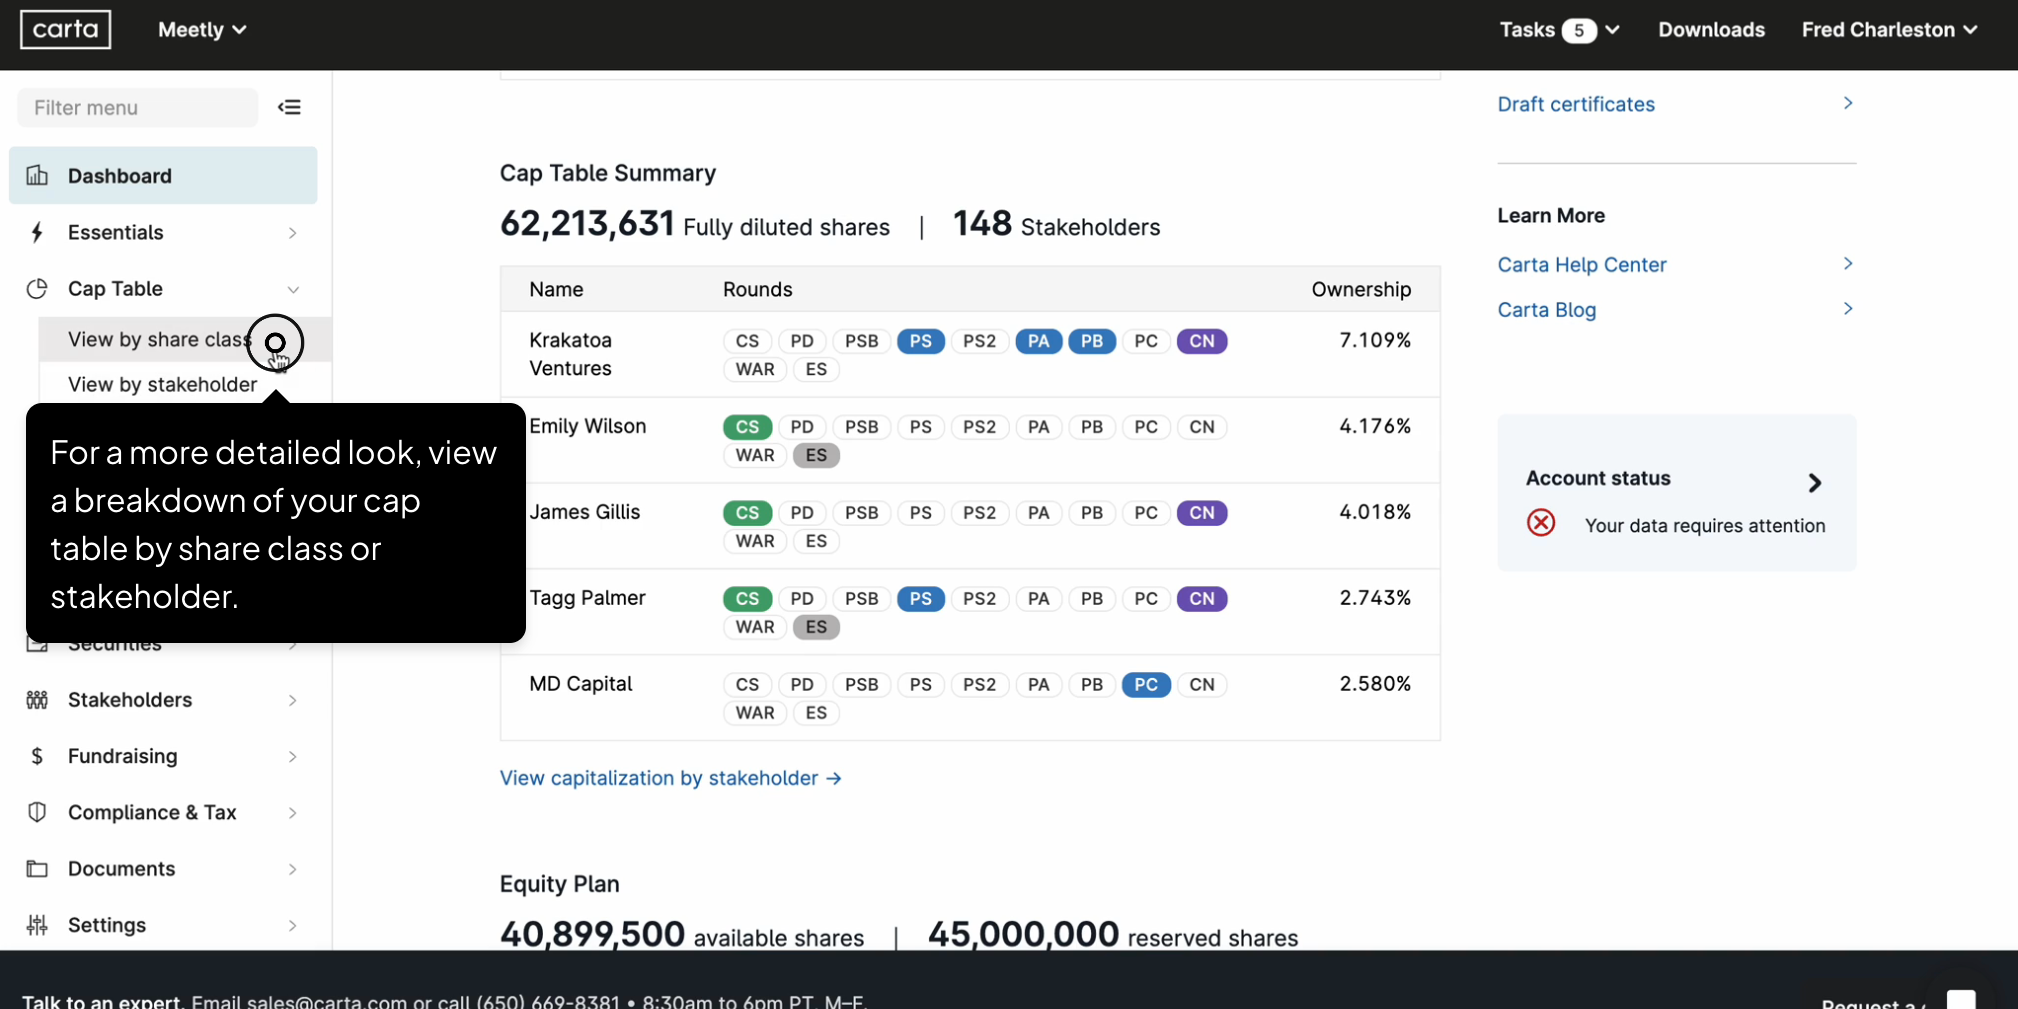Go to Dashboard menu item
2018x1009 pixels.
(x=163, y=176)
